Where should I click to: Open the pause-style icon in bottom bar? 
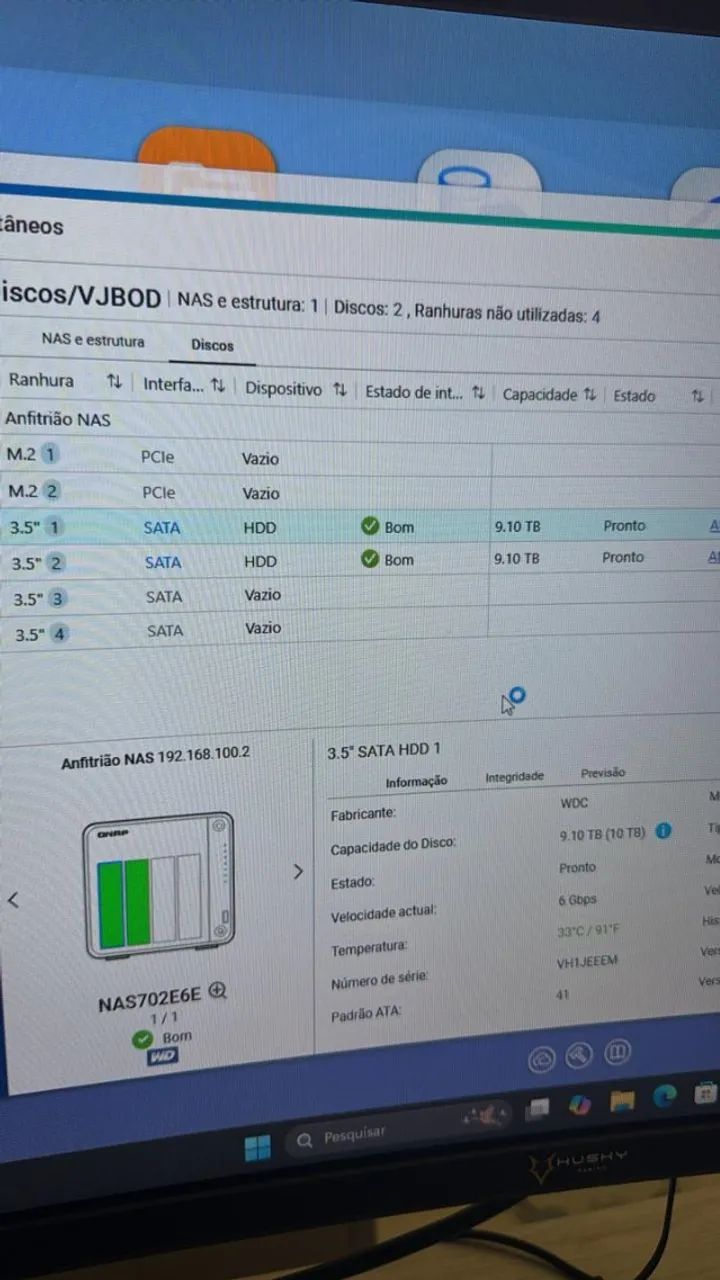click(x=618, y=1052)
